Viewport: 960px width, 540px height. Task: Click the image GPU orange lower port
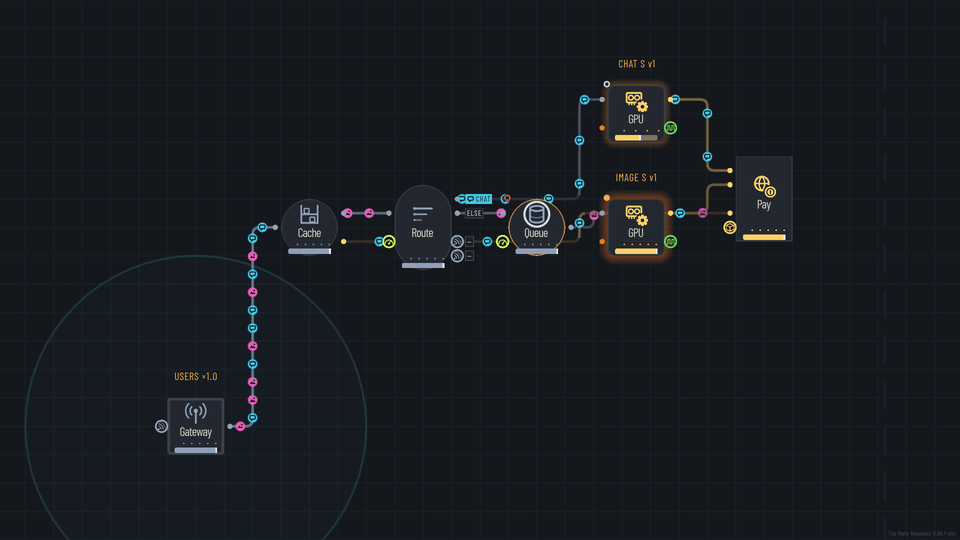602,242
